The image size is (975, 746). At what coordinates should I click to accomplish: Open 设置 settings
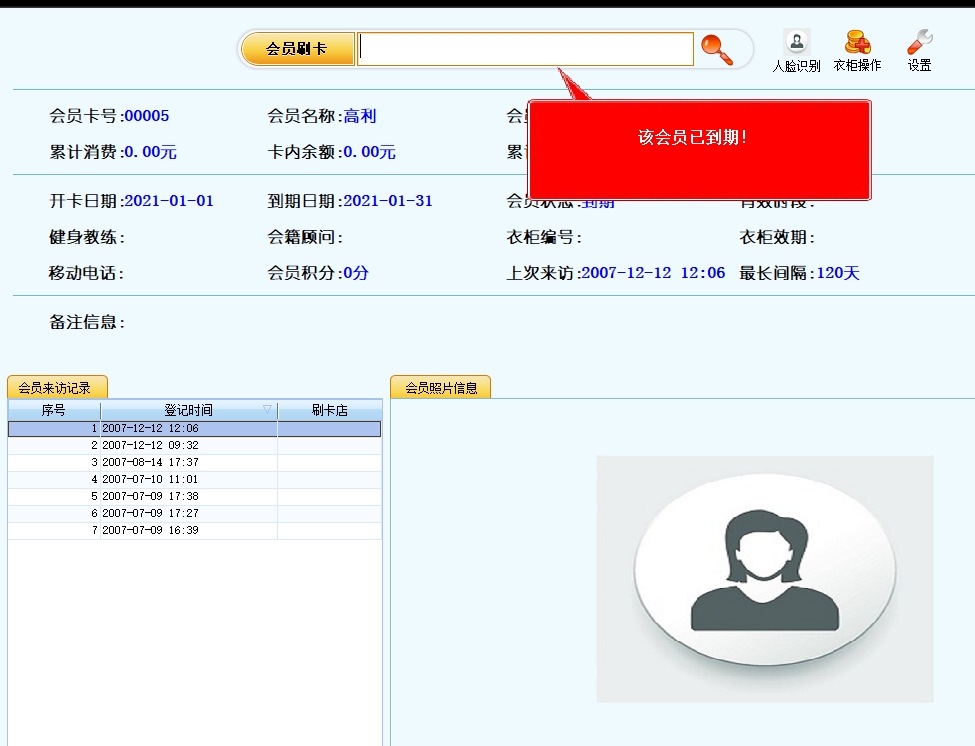919,51
